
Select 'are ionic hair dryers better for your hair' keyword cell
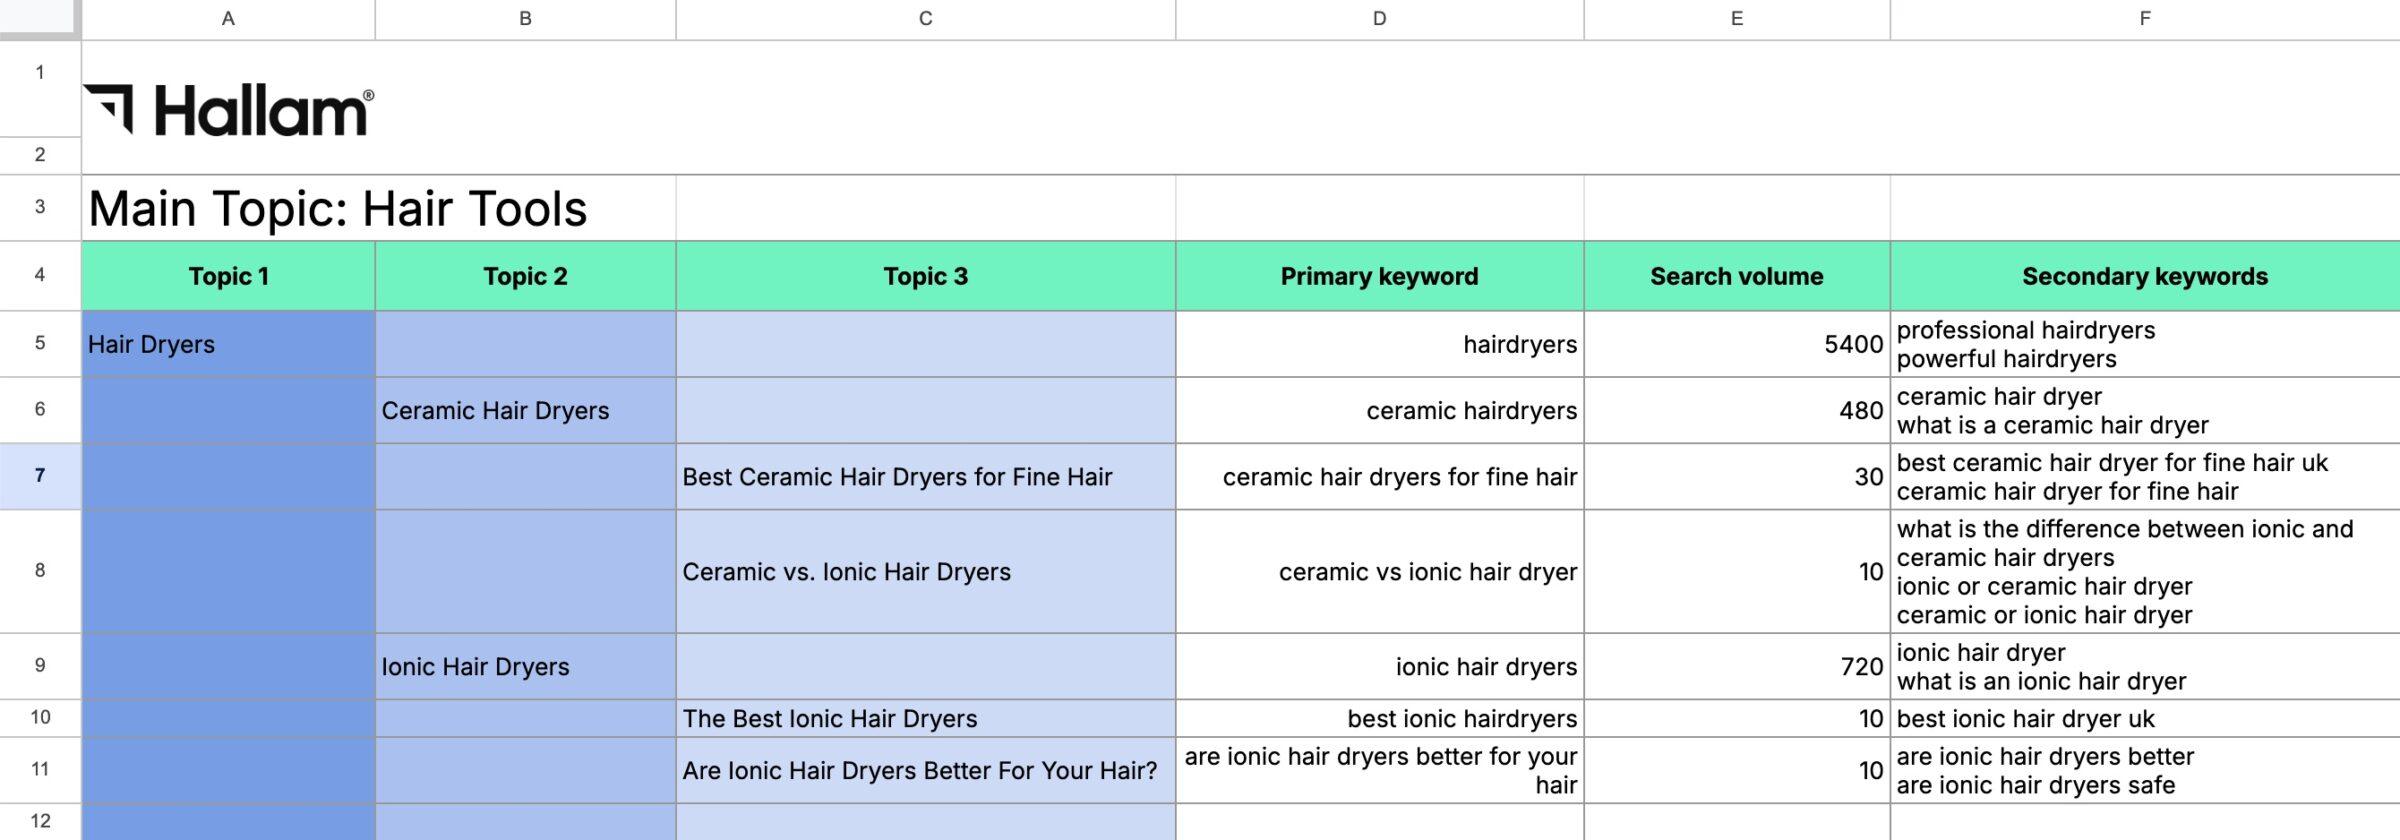(1379, 770)
